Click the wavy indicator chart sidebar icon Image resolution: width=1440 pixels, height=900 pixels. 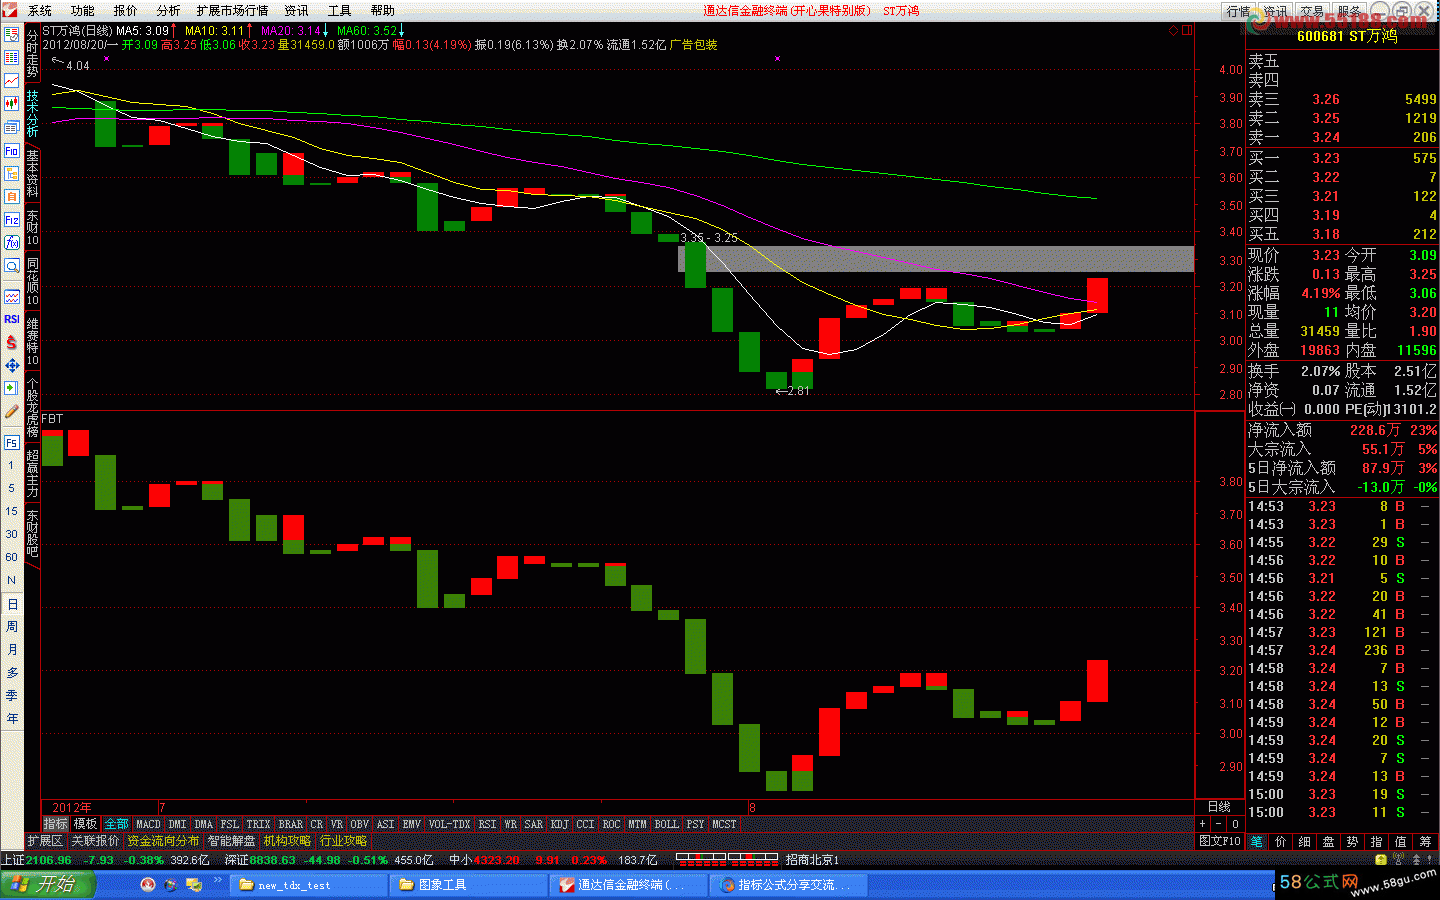pos(12,296)
